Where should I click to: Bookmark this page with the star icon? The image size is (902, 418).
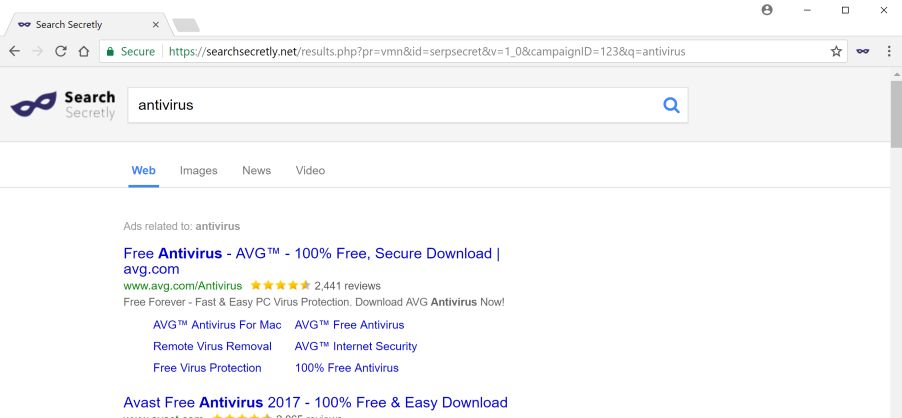[835, 51]
